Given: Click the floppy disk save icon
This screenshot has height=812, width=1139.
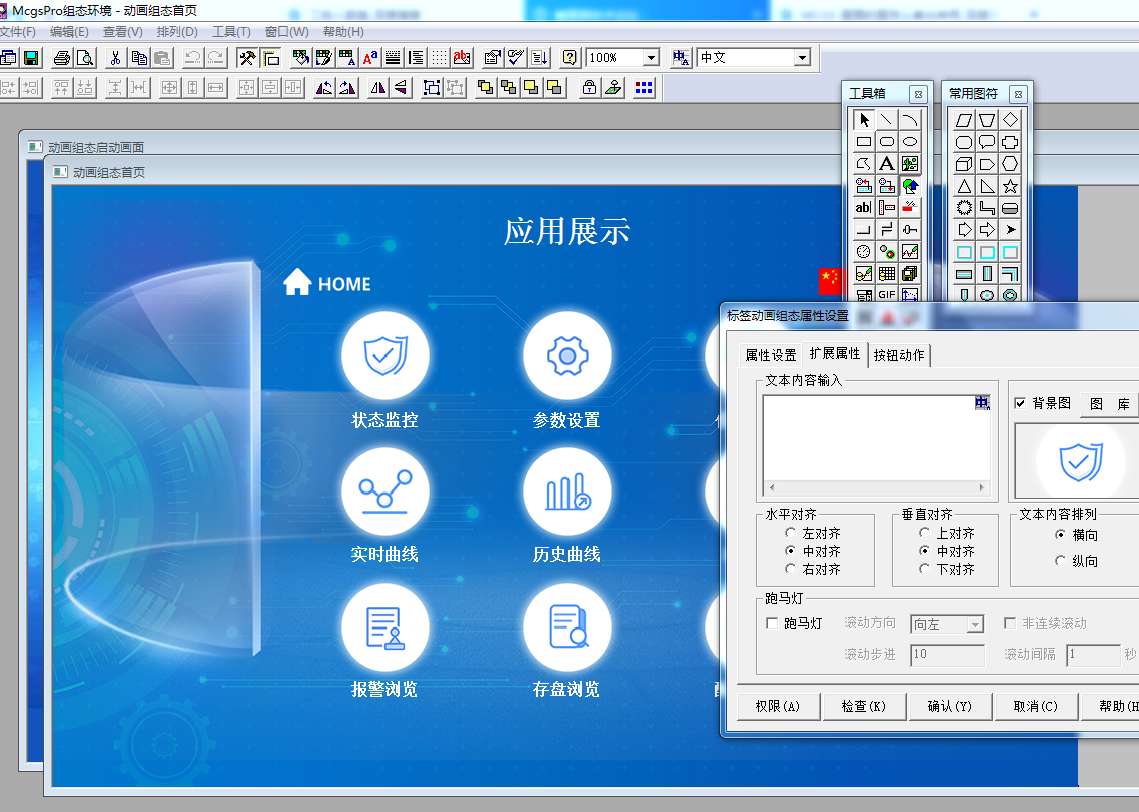Looking at the screenshot, I should 31,58.
